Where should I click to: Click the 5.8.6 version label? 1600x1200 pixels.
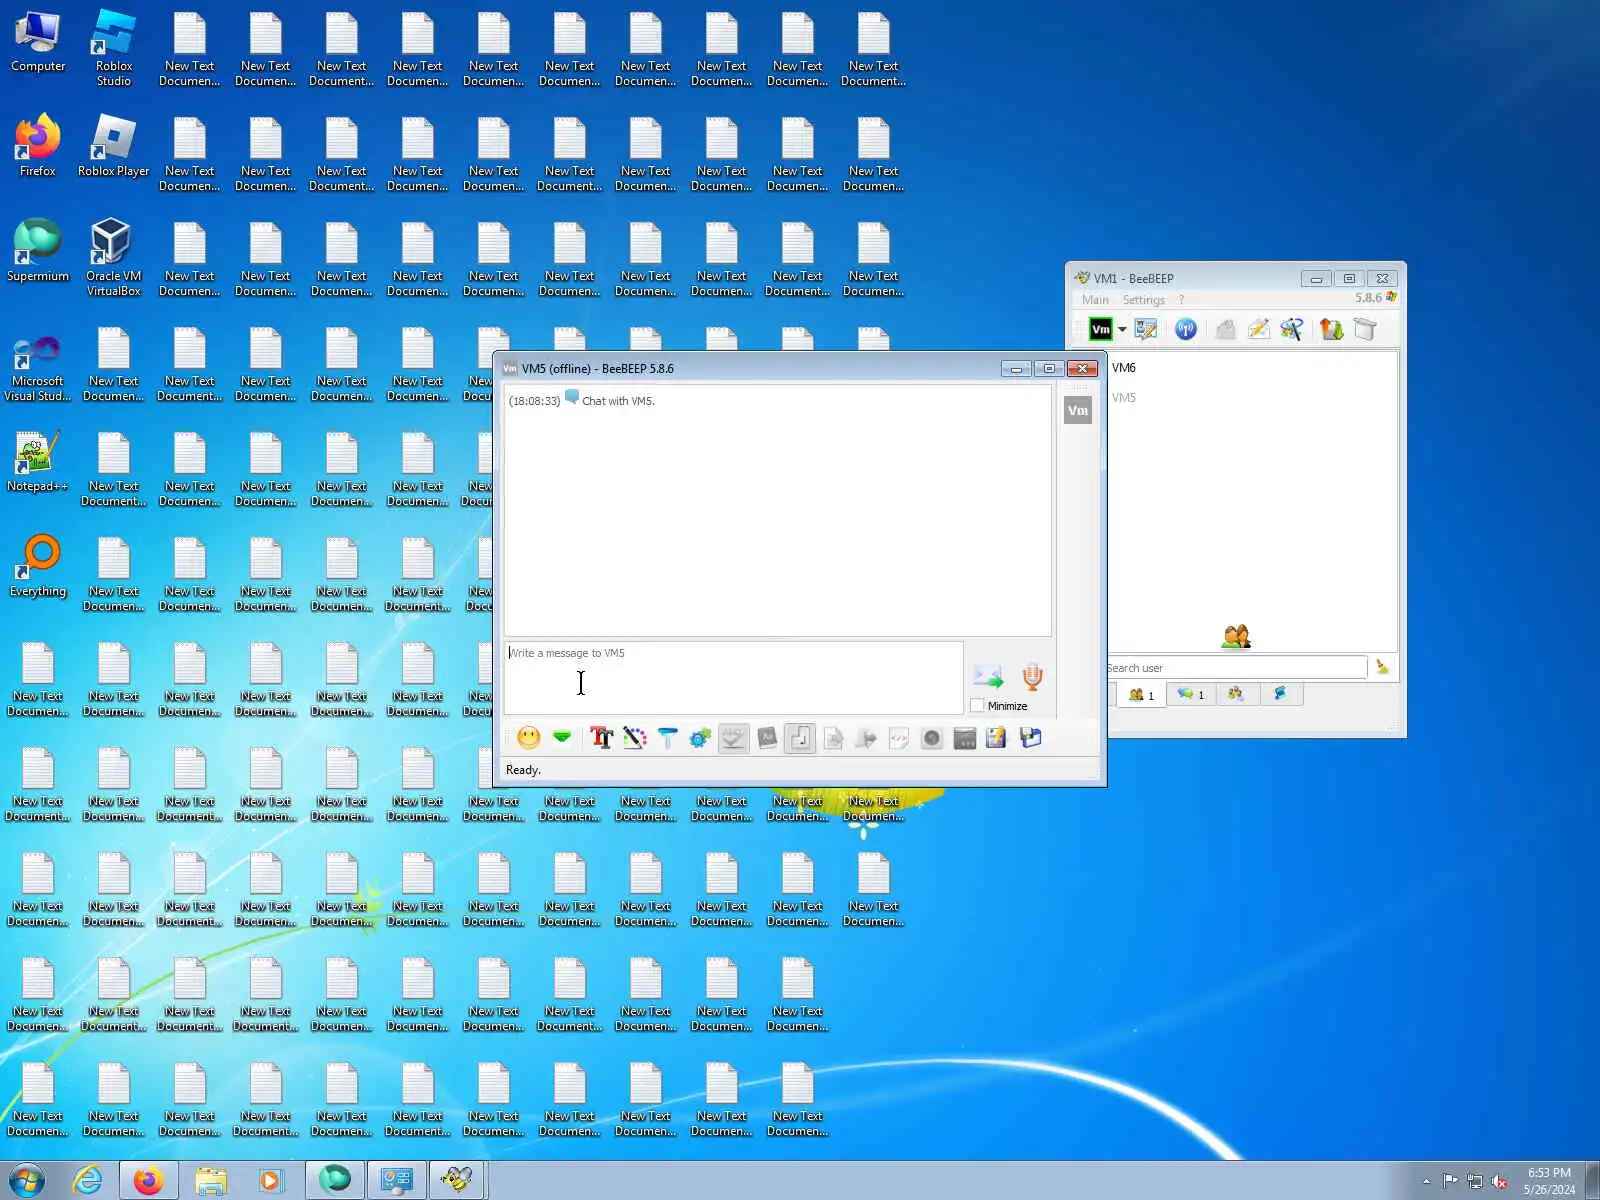click(1368, 298)
